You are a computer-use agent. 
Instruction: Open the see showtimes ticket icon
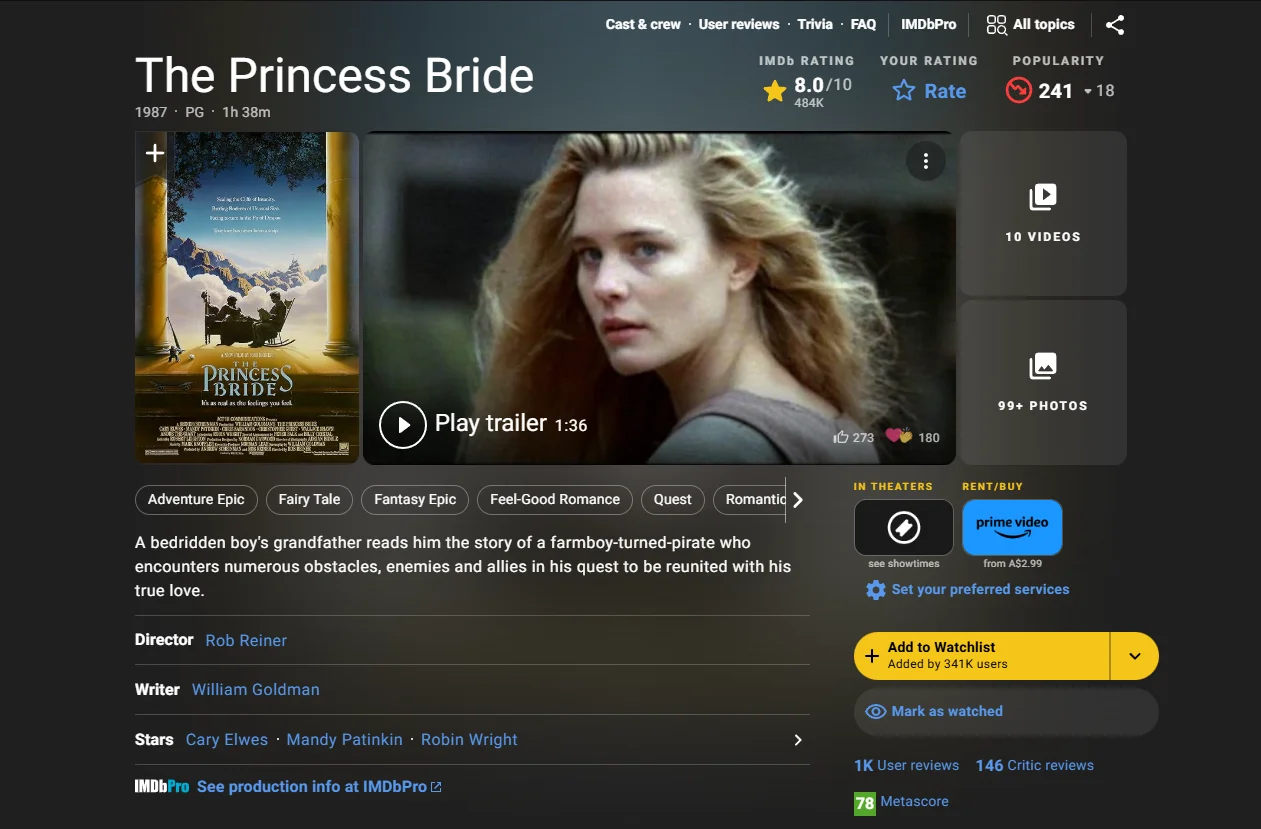(x=903, y=527)
